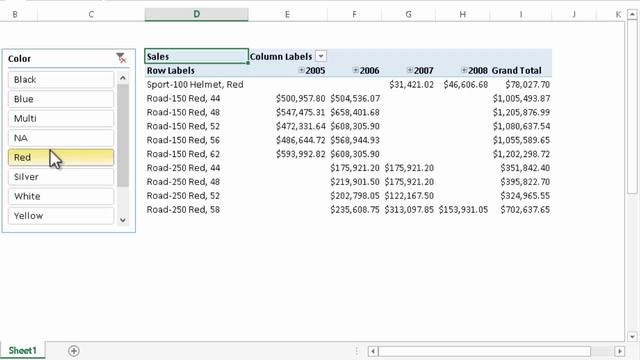Click the $658,401.68 cell
This screenshot has width=640, height=360.
(x=355, y=112)
